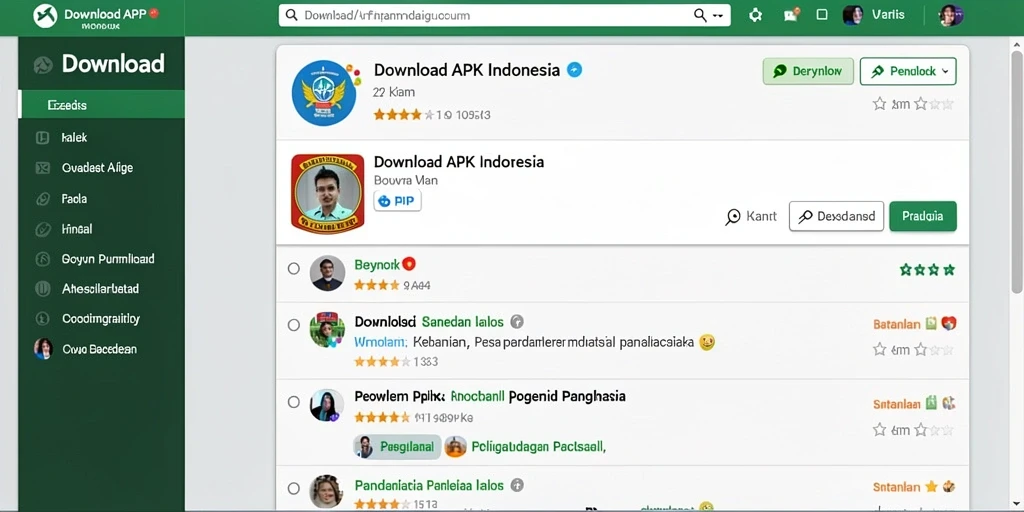Click the Ahescilarbatad sidebar icon
This screenshot has height=512, width=1024.
click(42, 289)
